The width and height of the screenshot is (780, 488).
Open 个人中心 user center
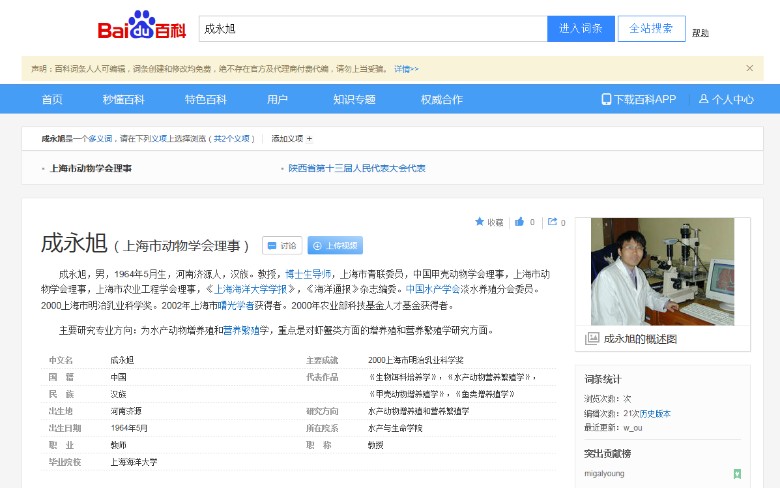click(726, 99)
